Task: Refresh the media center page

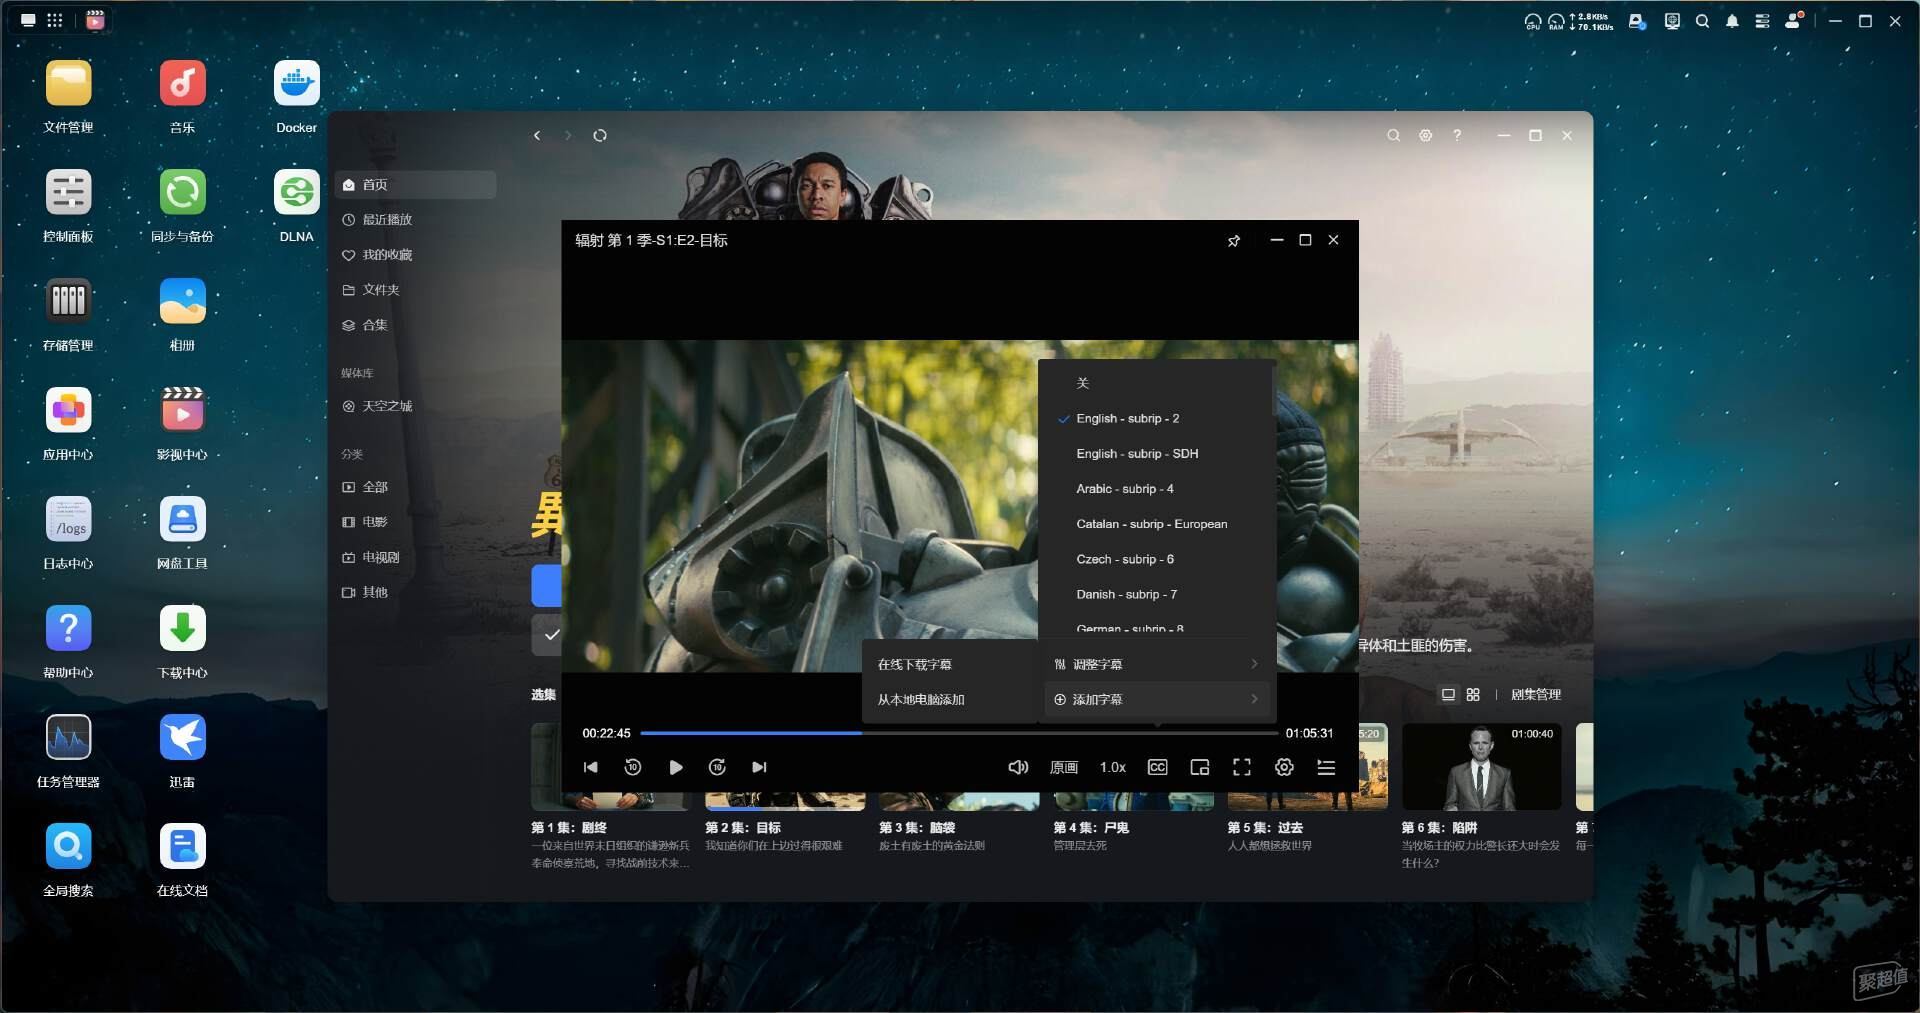Action: (600, 135)
